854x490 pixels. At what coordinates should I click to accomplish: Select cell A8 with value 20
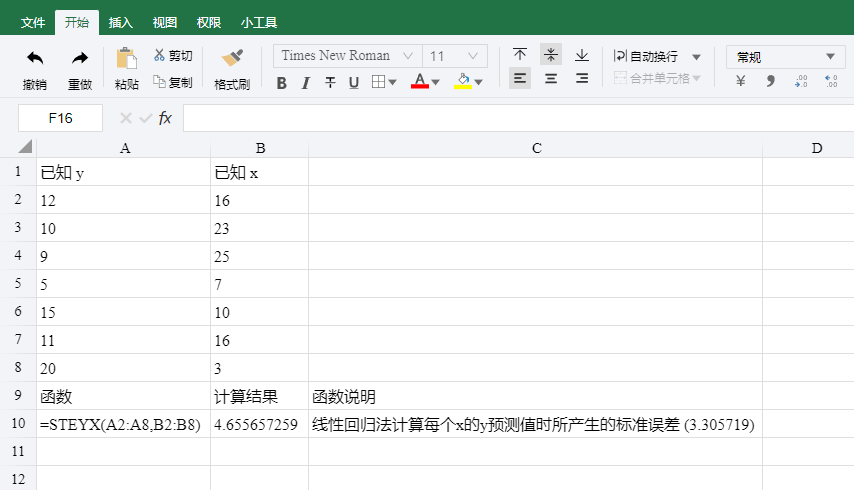point(124,368)
